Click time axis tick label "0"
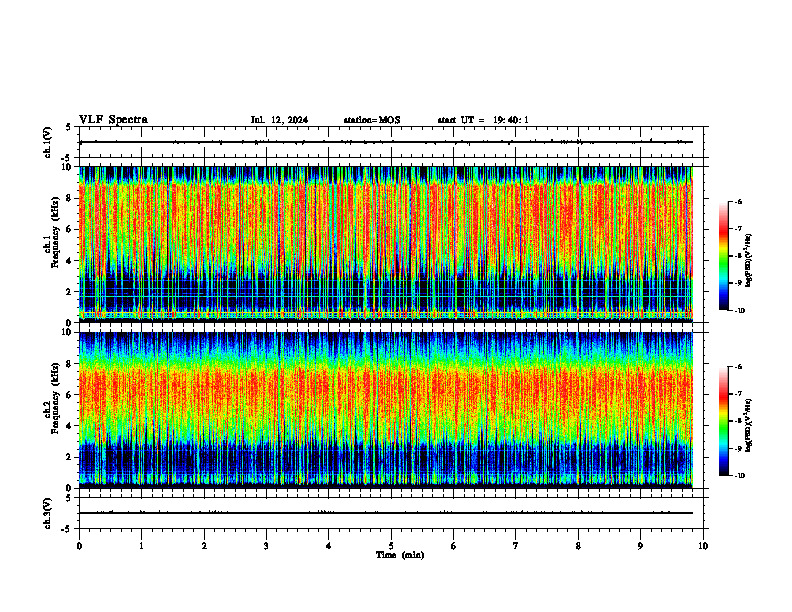 [79, 546]
